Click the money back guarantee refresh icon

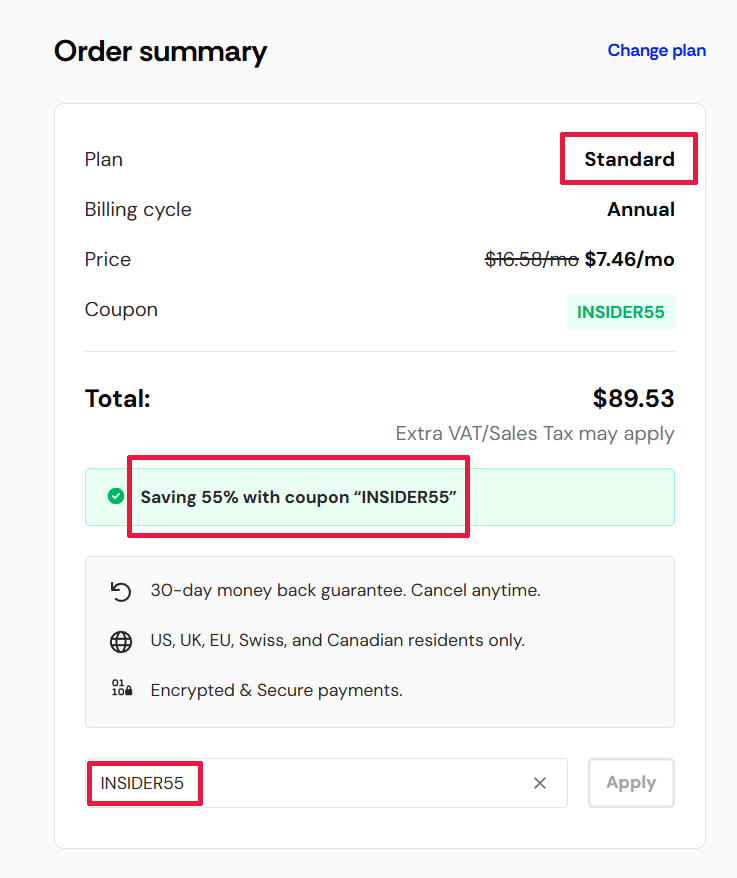[x=121, y=591]
